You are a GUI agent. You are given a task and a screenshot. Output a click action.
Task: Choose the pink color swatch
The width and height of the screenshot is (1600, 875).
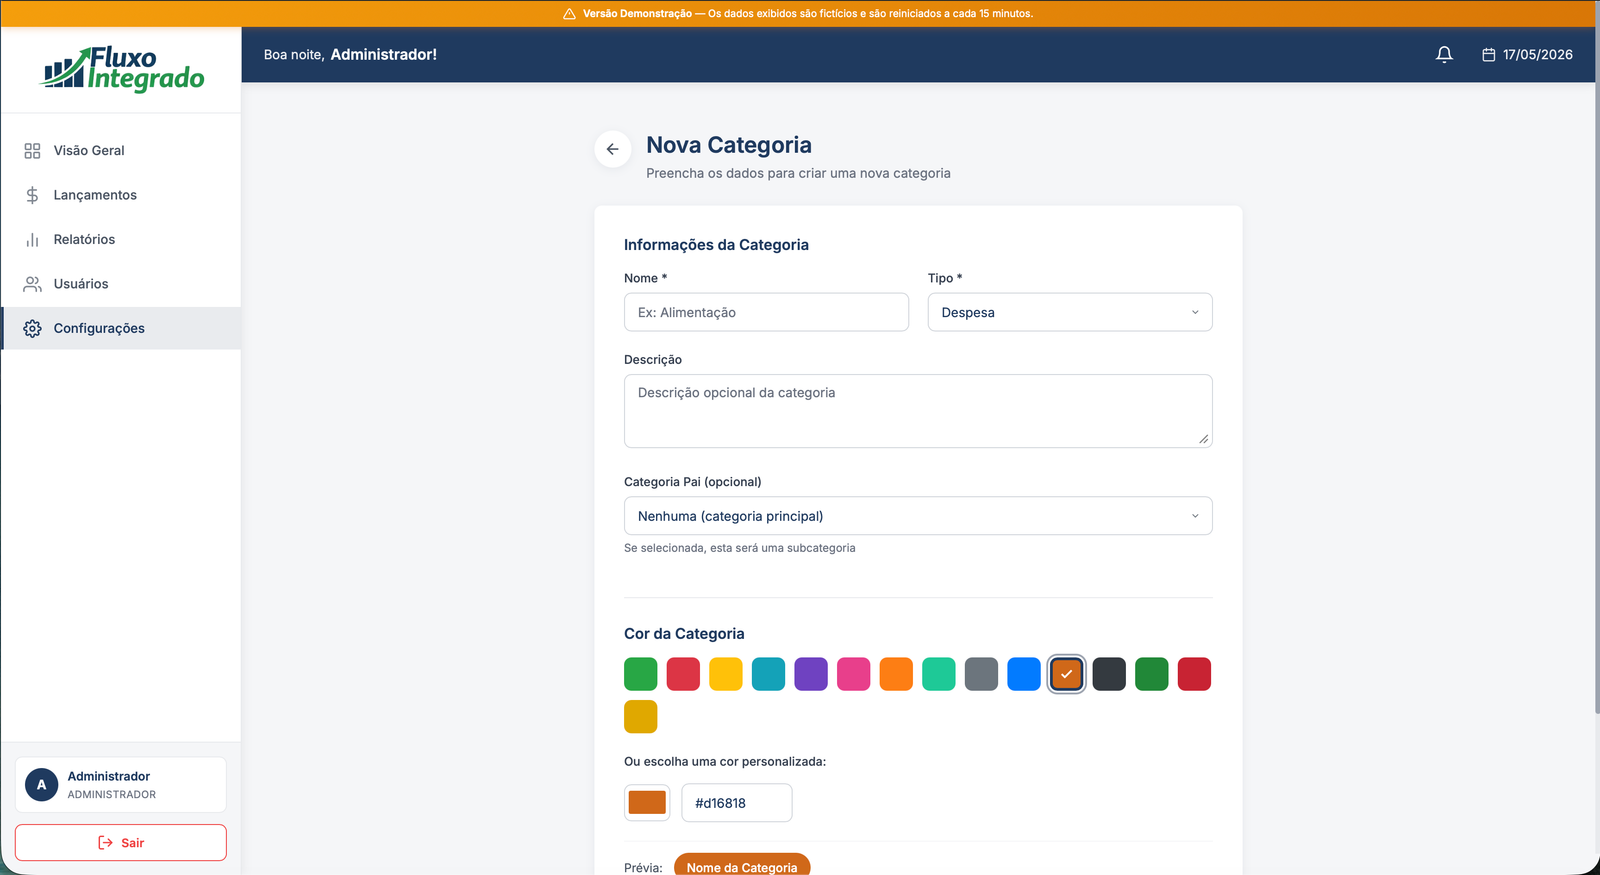coord(853,674)
